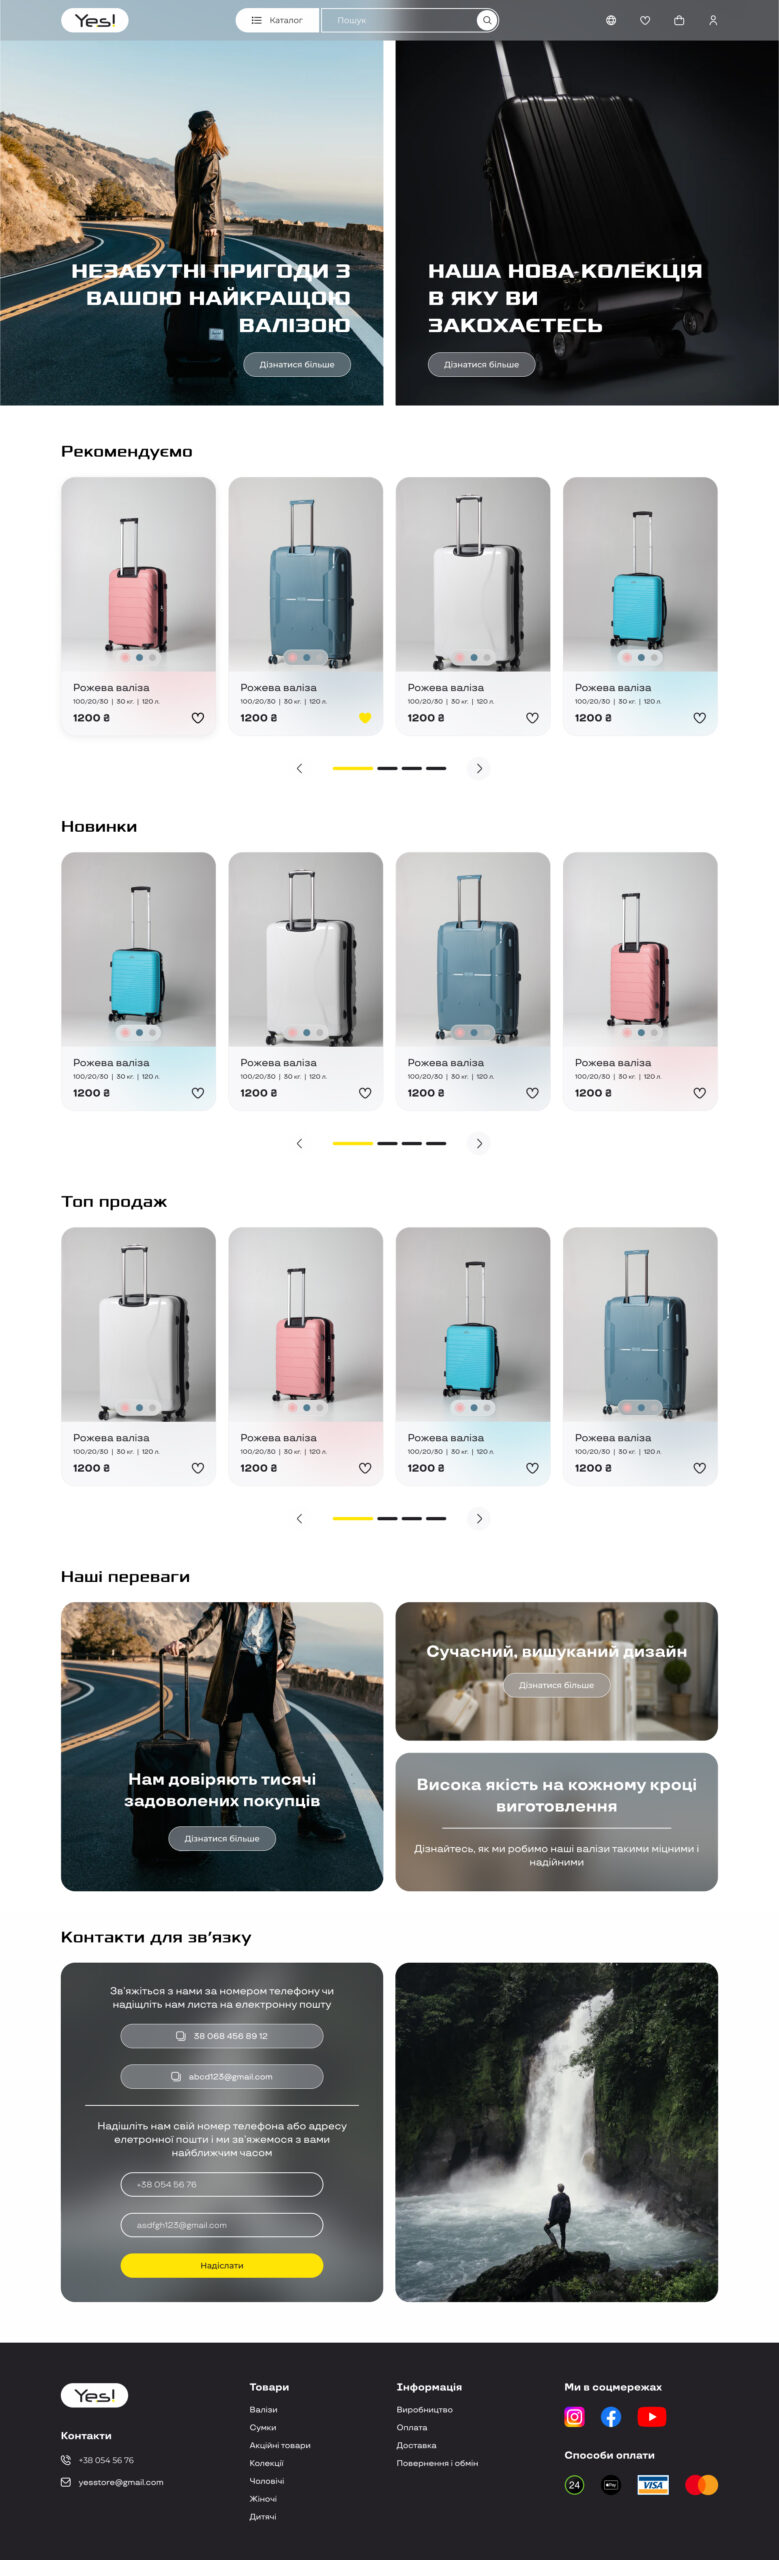Image resolution: width=779 pixels, height=2560 pixels.
Task: Open the Instagram social icon in footer
Action: [574, 2416]
